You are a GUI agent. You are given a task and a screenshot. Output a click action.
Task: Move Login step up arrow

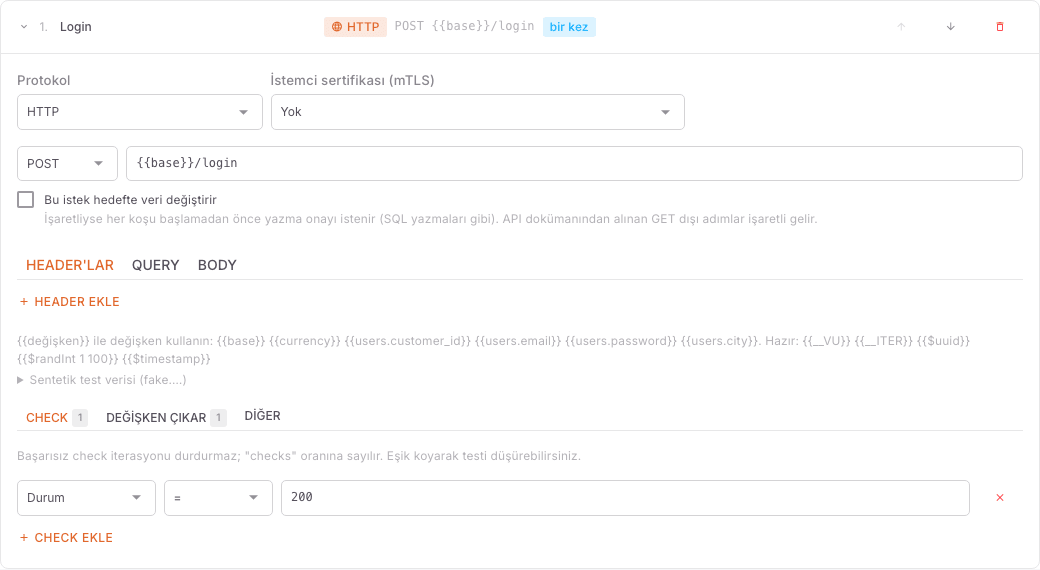[x=901, y=27]
